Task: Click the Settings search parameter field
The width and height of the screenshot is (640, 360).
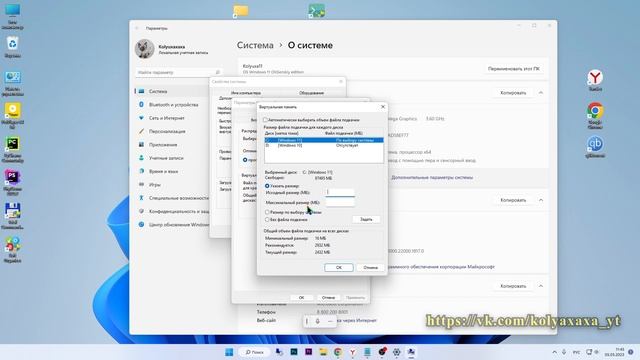Action: click(x=179, y=72)
